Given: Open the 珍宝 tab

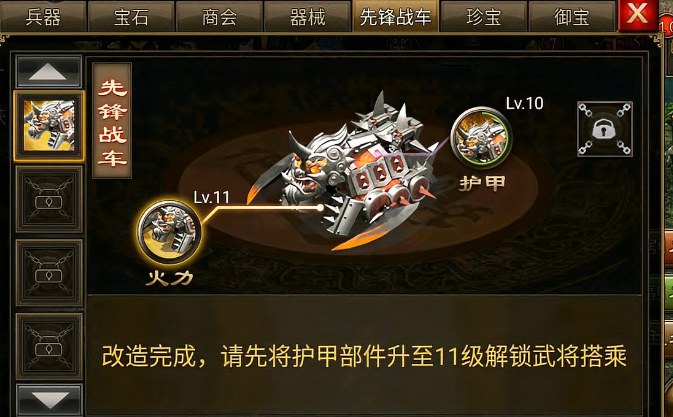Looking at the screenshot, I should (484, 16).
